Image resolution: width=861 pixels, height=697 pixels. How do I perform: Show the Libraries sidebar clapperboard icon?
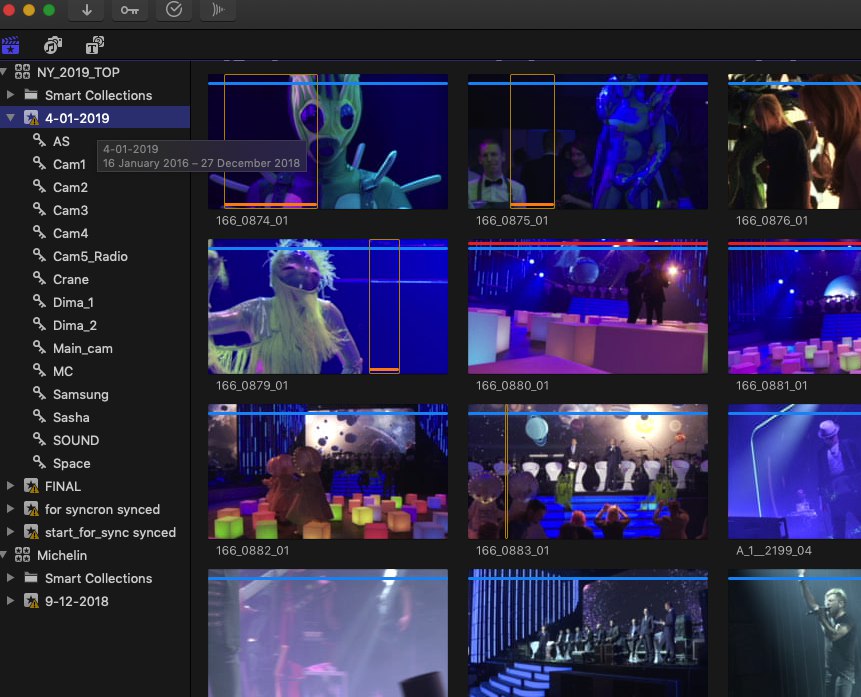(10, 46)
